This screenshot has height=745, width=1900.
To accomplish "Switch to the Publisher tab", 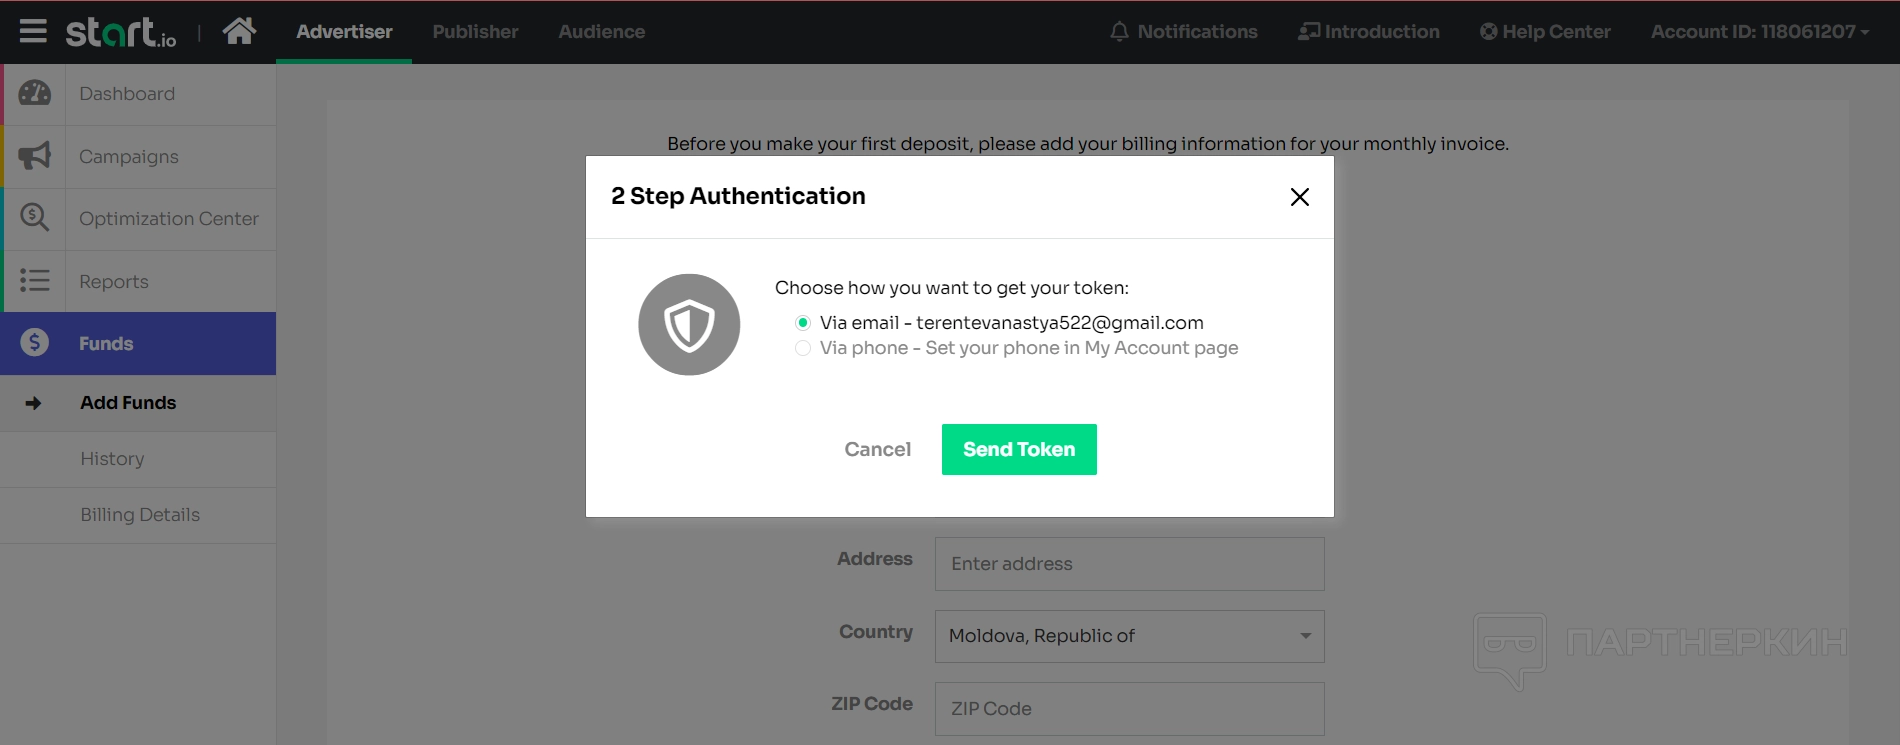I will (x=475, y=32).
